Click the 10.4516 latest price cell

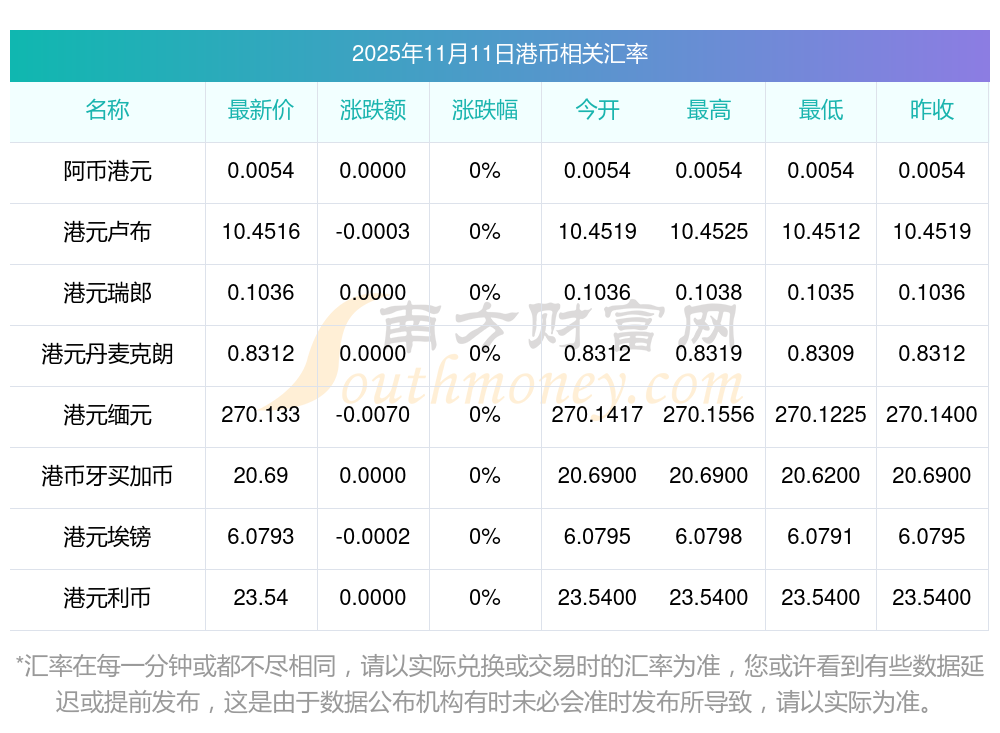coord(261,232)
